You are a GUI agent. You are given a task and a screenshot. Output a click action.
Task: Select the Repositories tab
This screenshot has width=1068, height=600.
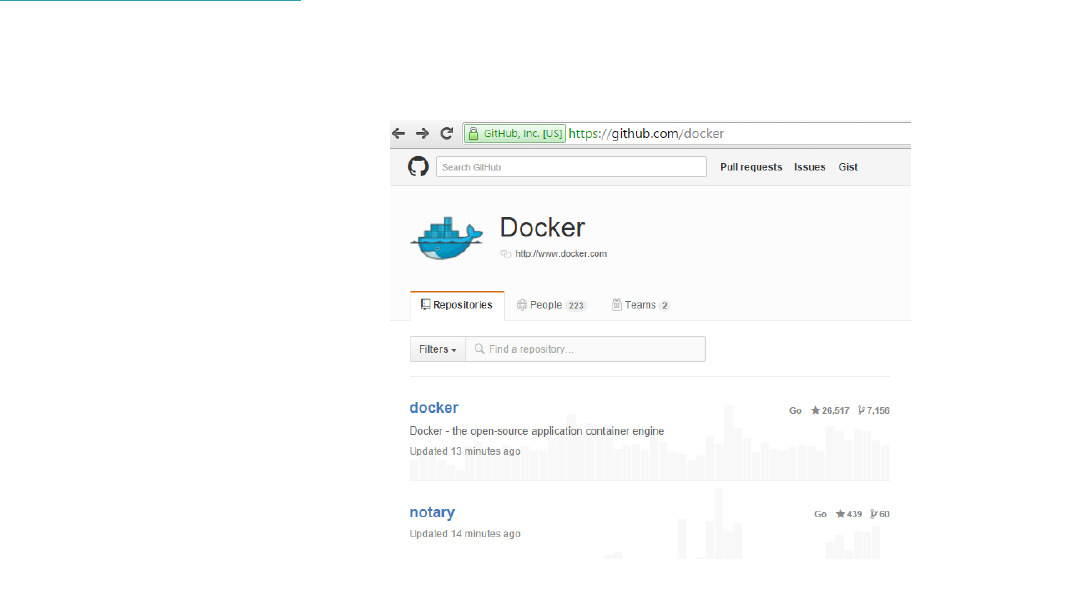[457, 305]
